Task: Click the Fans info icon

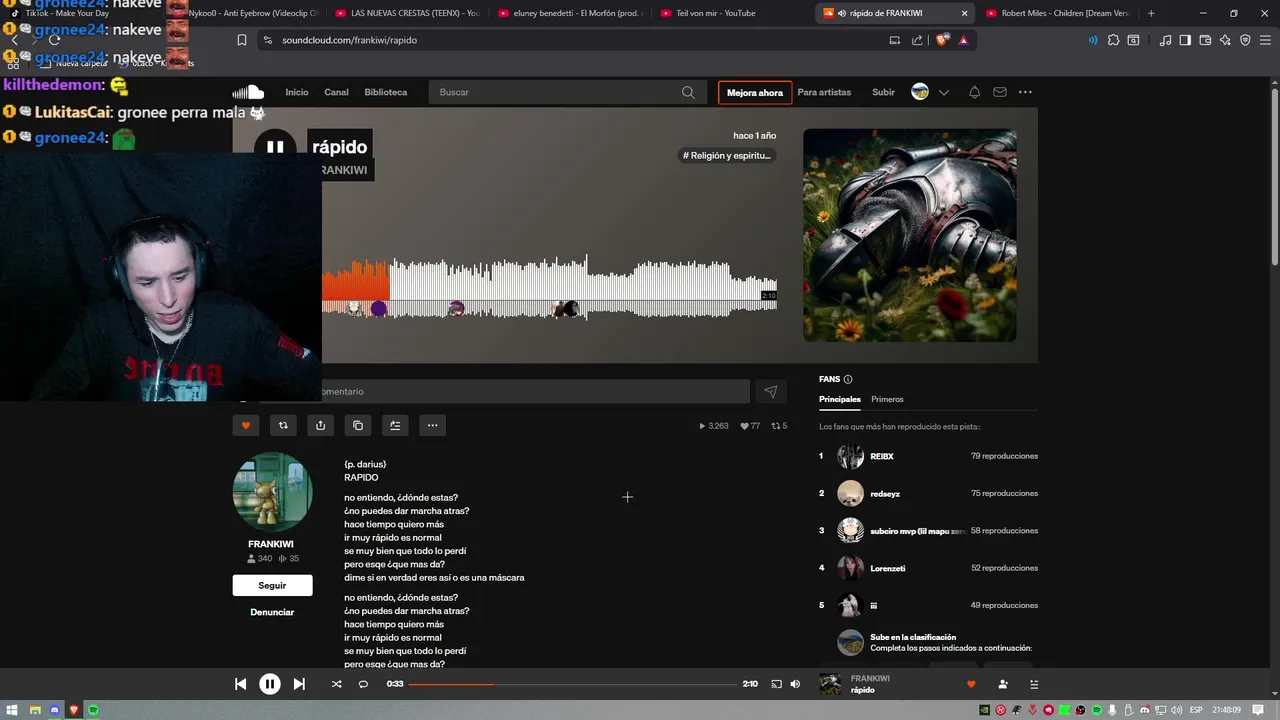Action: coord(848,379)
